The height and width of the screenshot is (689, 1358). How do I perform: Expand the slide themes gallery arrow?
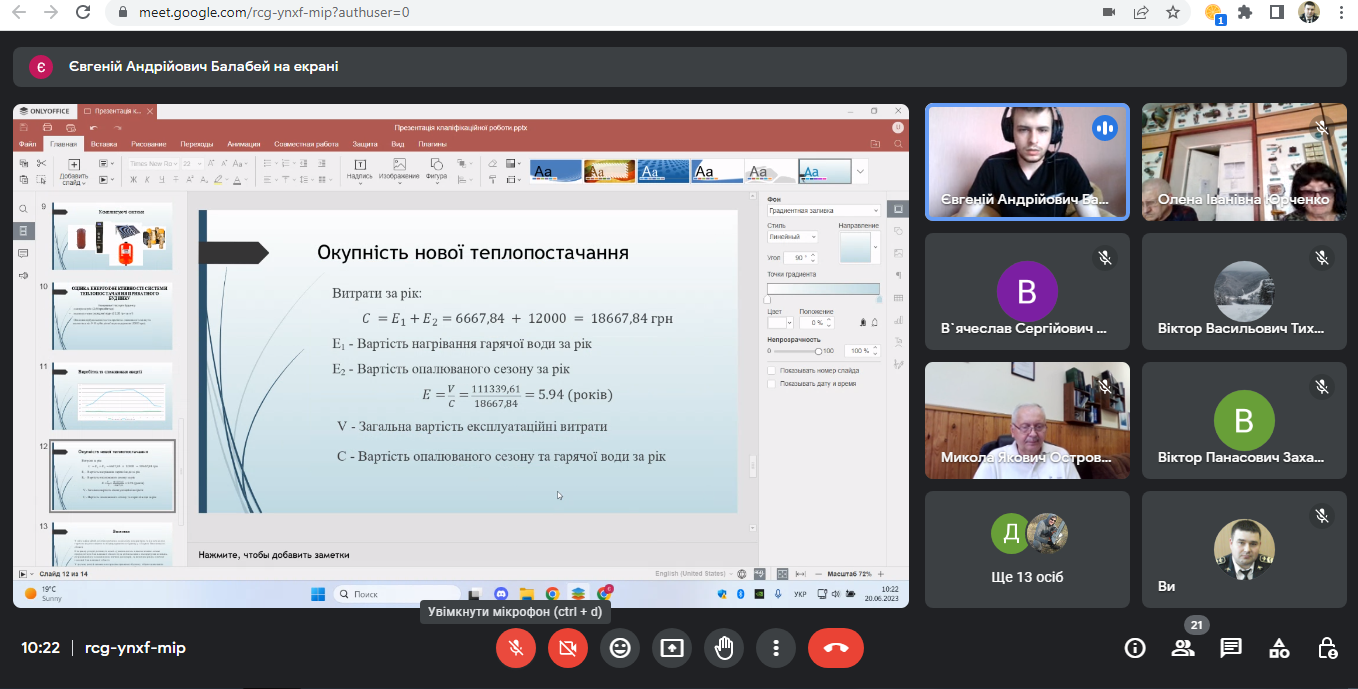(861, 172)
